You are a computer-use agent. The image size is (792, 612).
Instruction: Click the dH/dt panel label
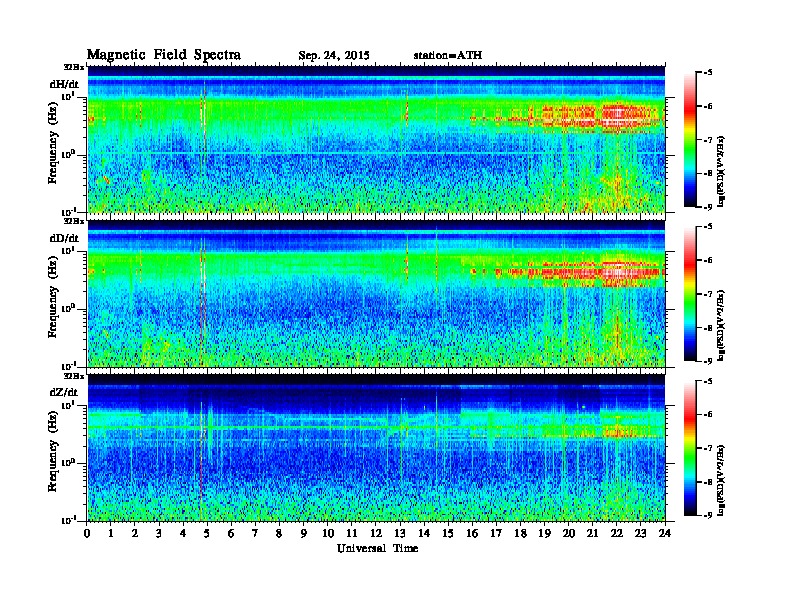pos(64,84)
